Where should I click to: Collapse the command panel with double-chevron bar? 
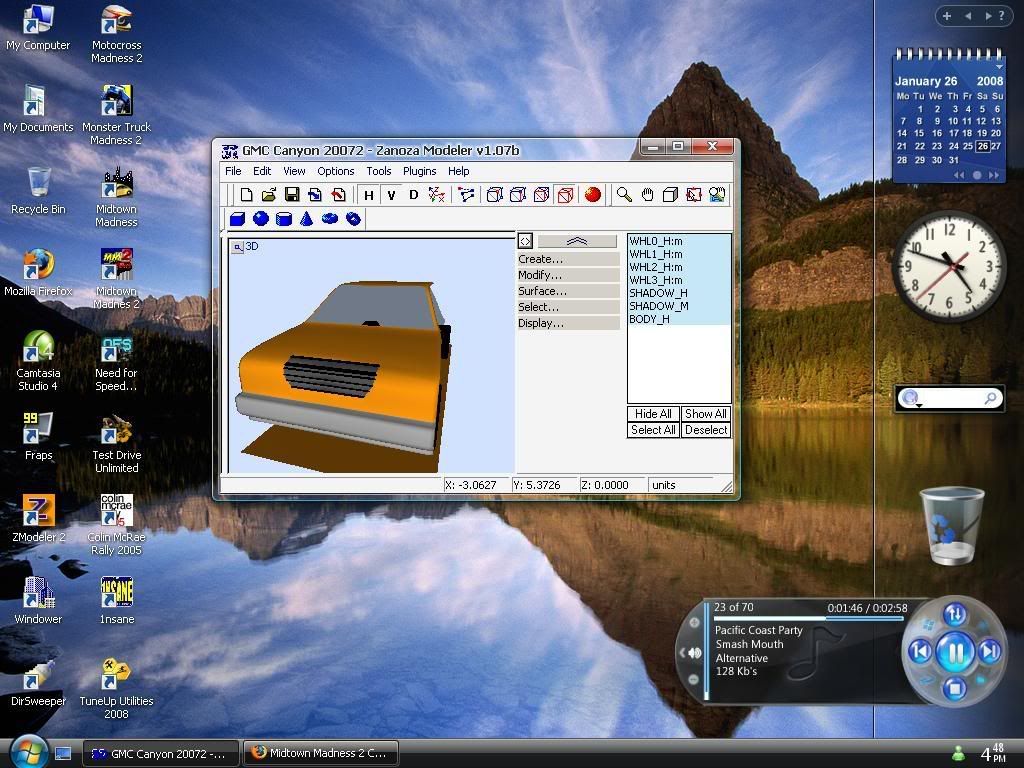point(577,241)
